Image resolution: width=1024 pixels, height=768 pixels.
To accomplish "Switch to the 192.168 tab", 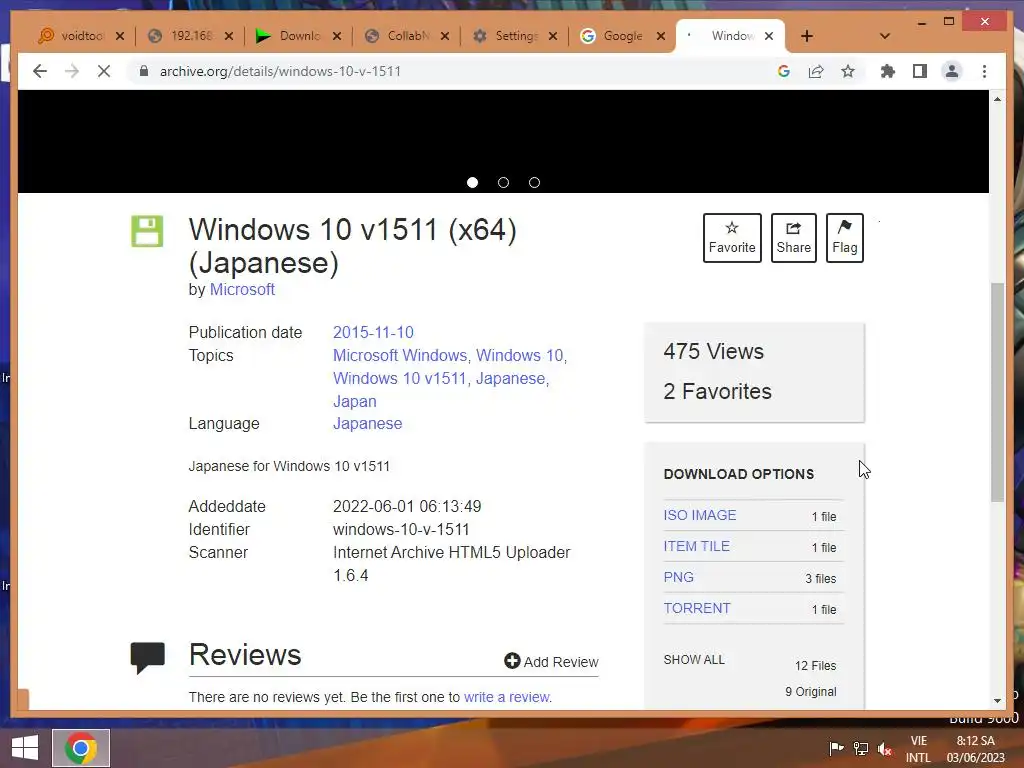I will [182, 36].
